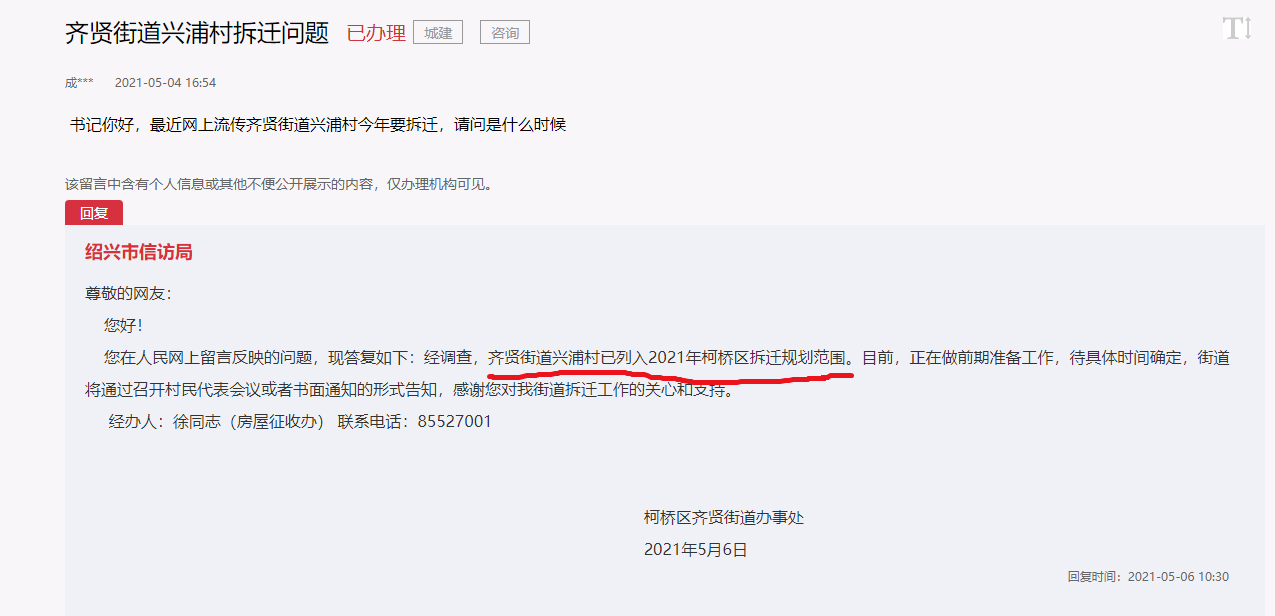Select the 城建 category tag
Image resolution: width=1275 pixels, height=616 pixels.
coord(438,32)
